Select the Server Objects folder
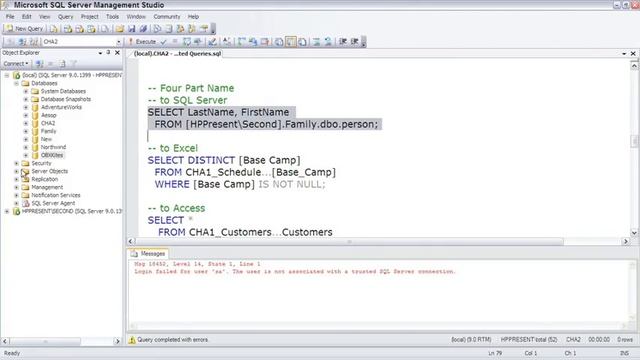This screenshot has height=360, width=640. [x=49, y=171]
